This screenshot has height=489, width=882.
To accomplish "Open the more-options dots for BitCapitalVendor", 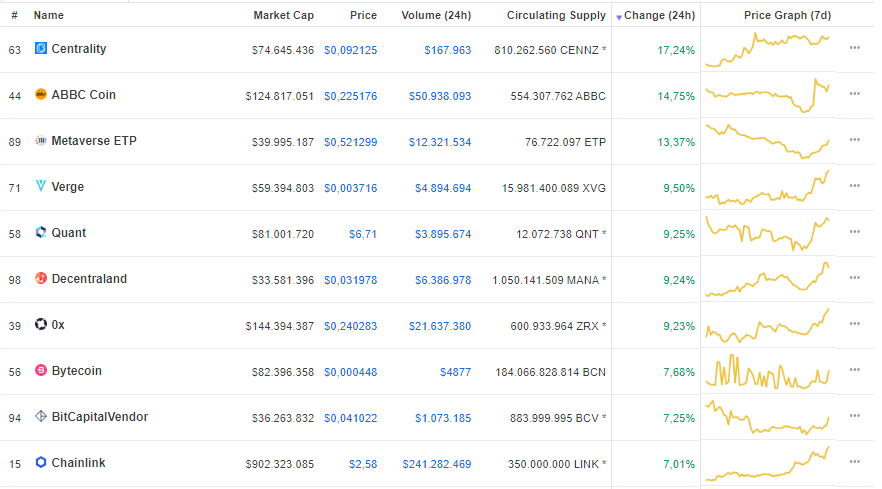I will (x=854, y=416).
